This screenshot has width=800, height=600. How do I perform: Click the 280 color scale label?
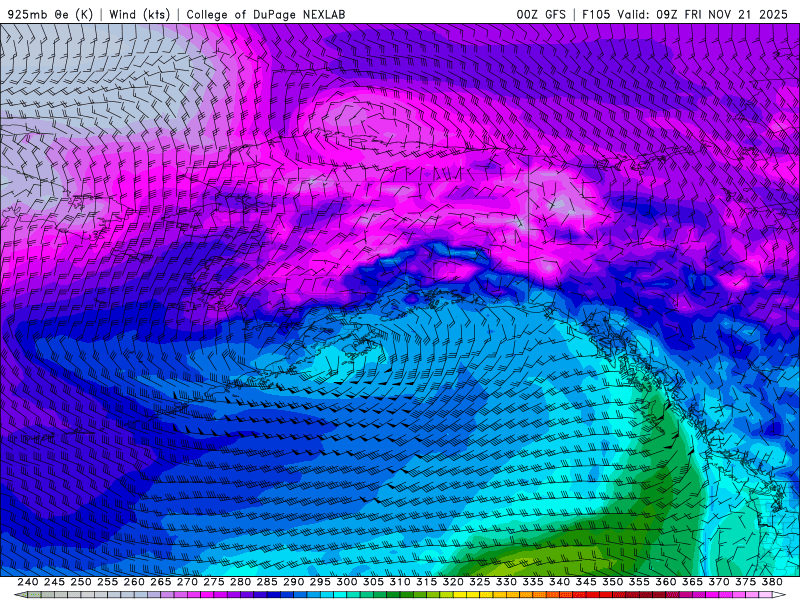[240, 582]
